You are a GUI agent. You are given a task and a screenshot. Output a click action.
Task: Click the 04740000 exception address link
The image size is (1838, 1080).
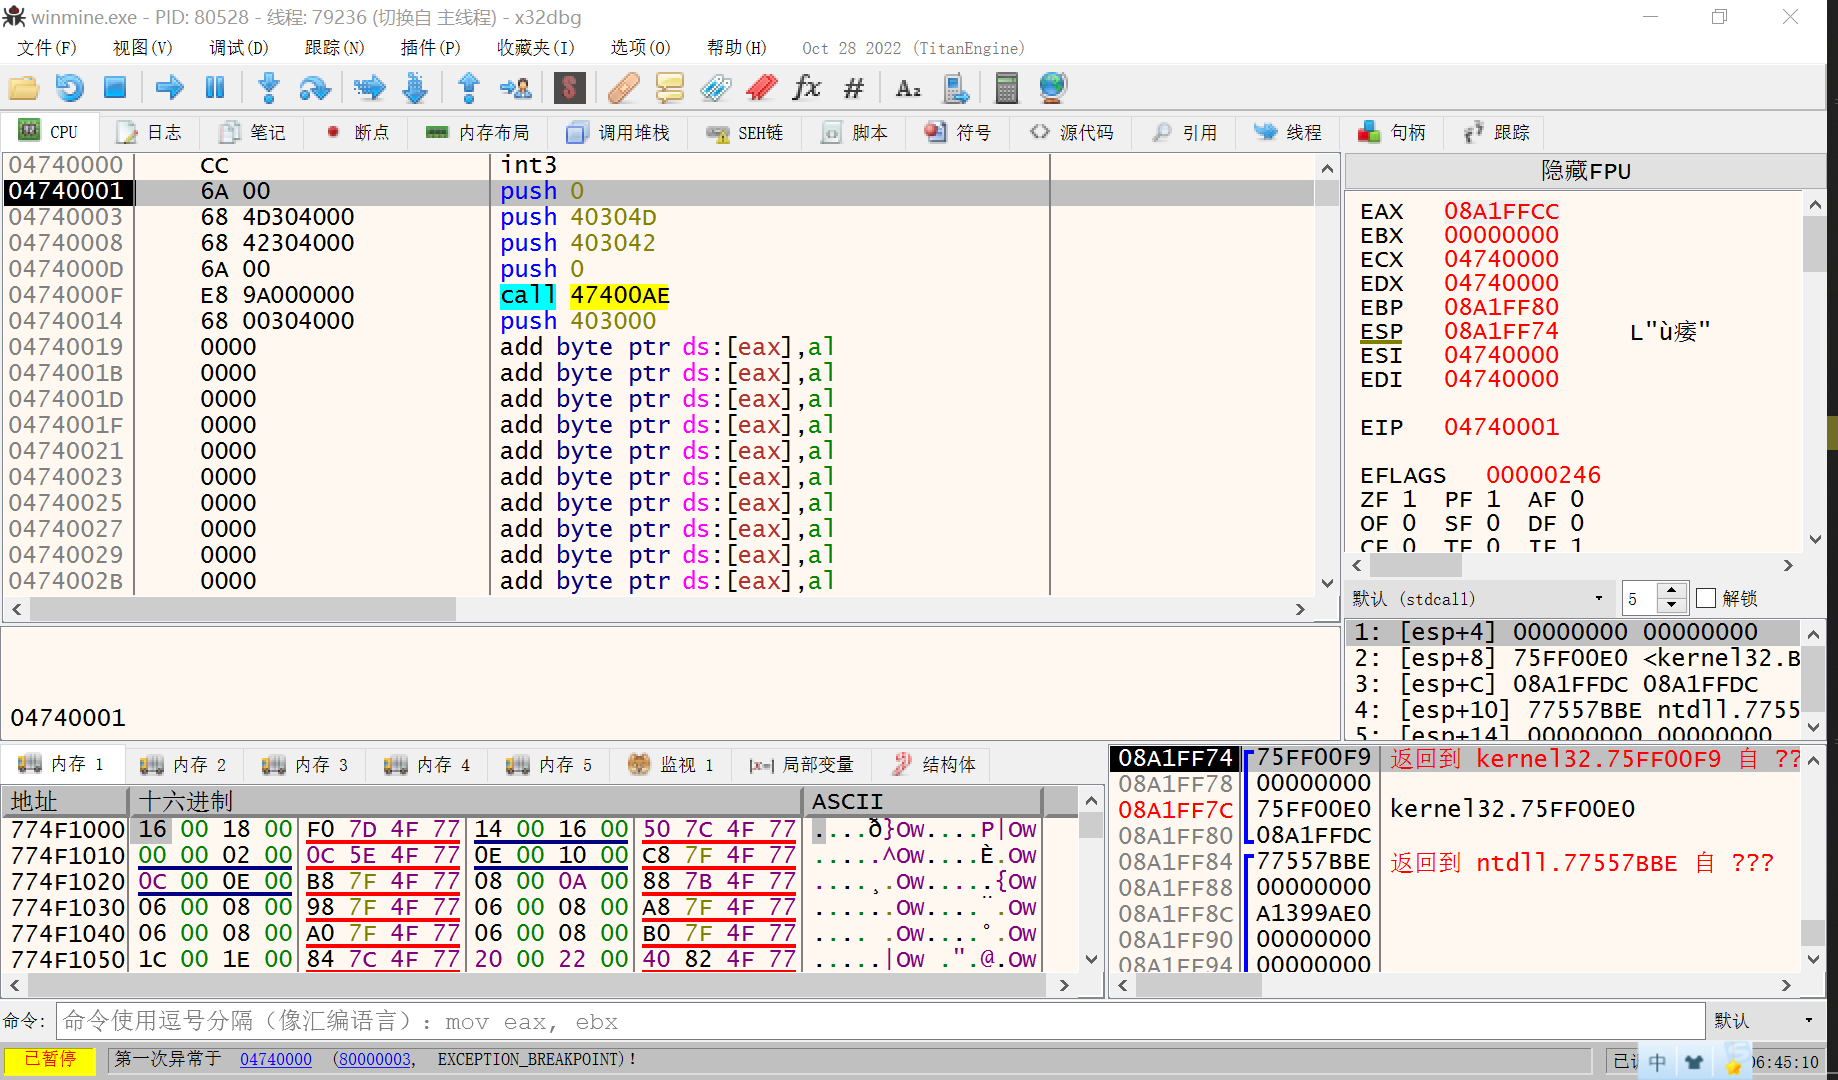(x=276, y=1059)
